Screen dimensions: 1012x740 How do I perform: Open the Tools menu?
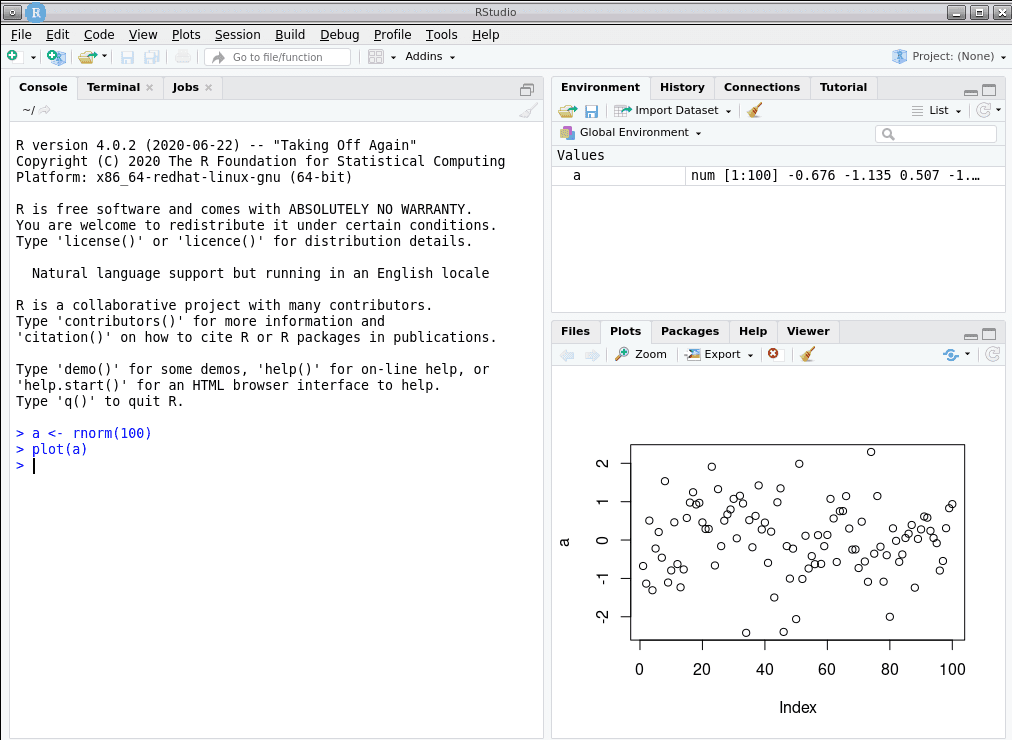441,35
